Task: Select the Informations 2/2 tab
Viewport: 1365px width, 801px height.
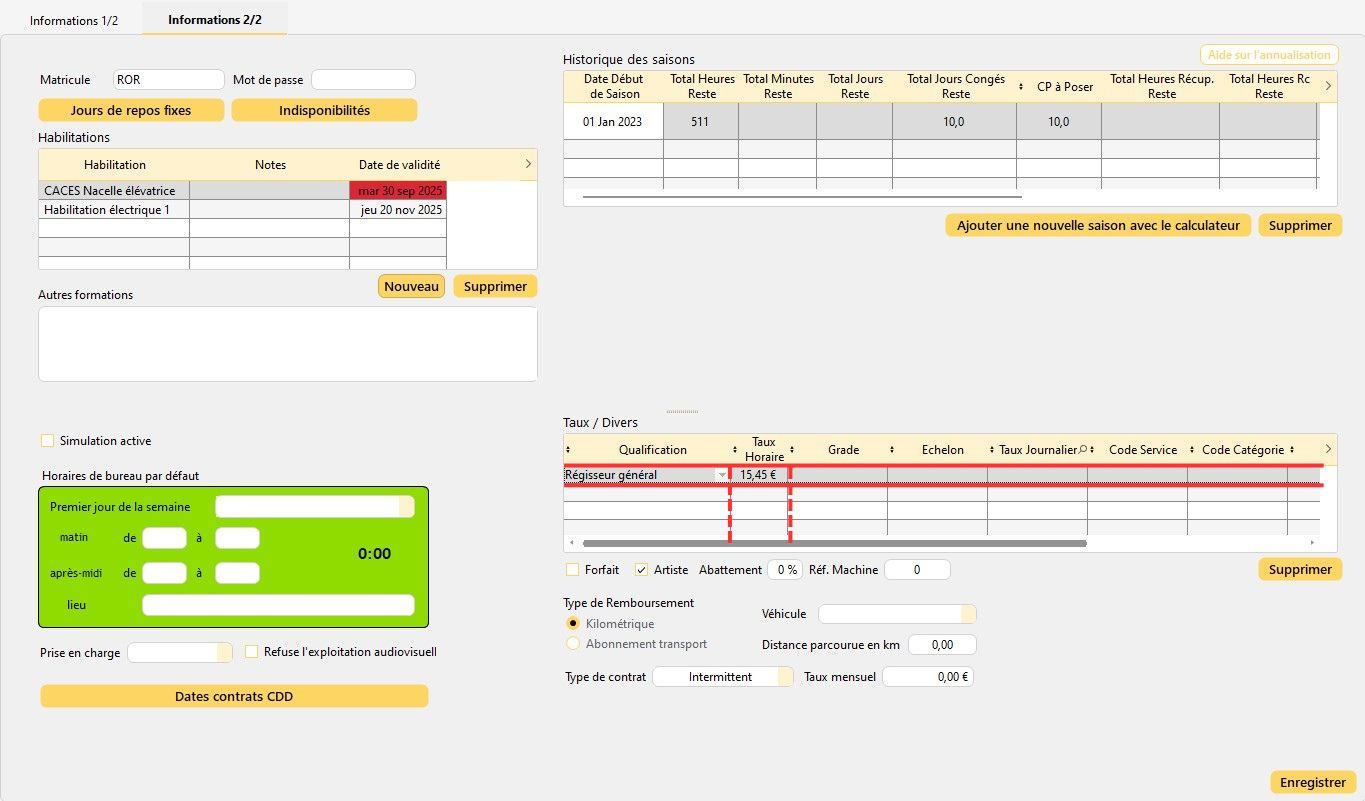Action: pyautogui.click(x=215, y=20)
